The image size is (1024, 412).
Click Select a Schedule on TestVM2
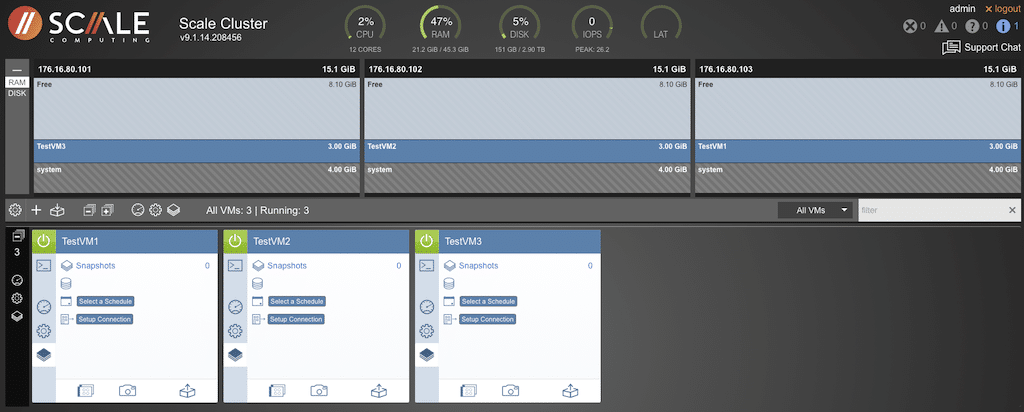[x=296, y=302]
